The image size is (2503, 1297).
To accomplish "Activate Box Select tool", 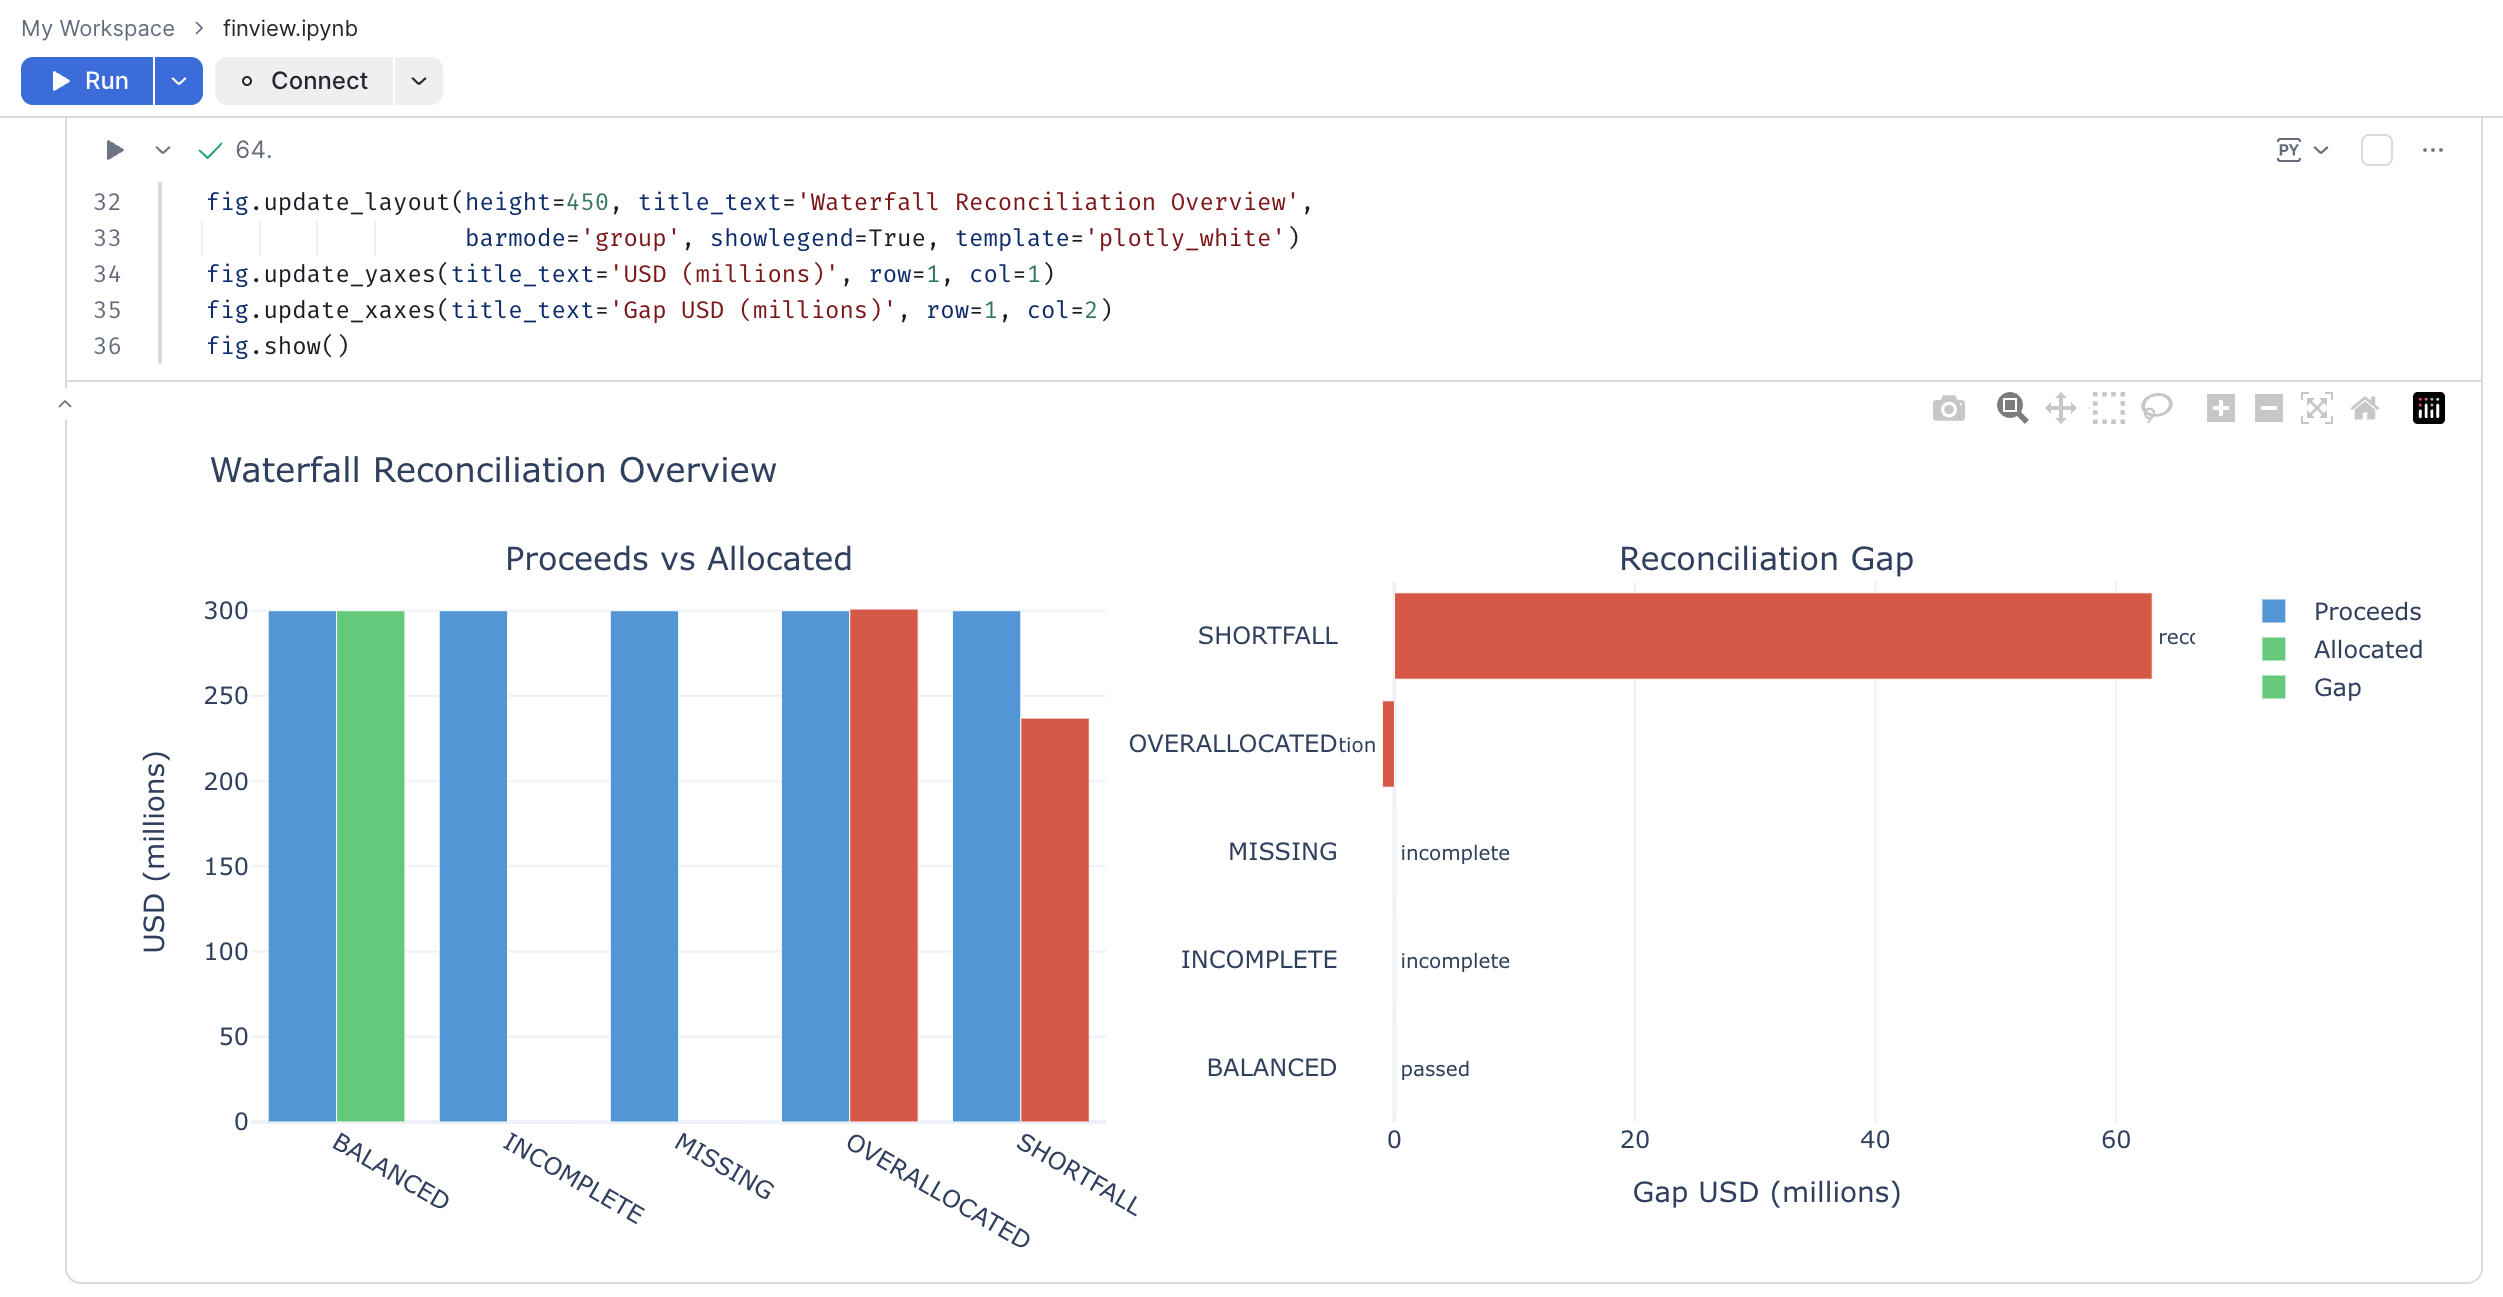I will (2109, 409).
